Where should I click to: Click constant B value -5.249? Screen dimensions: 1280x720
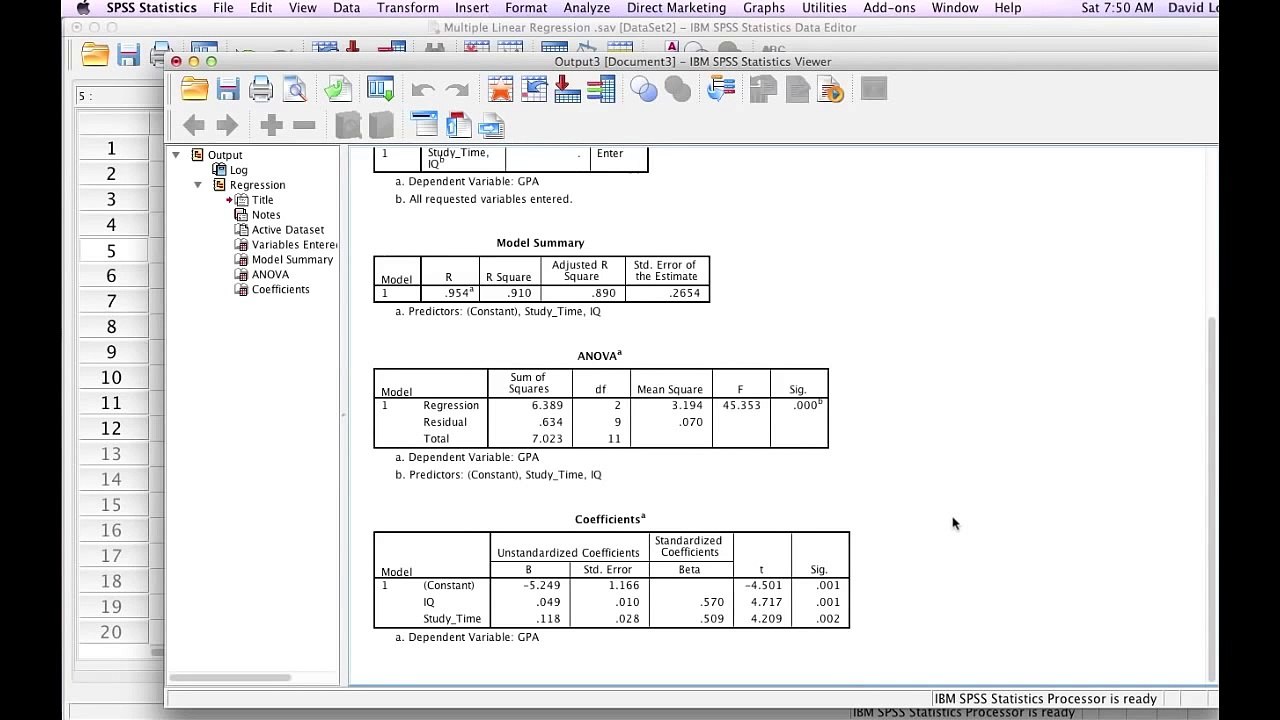(x=541, y=585)
